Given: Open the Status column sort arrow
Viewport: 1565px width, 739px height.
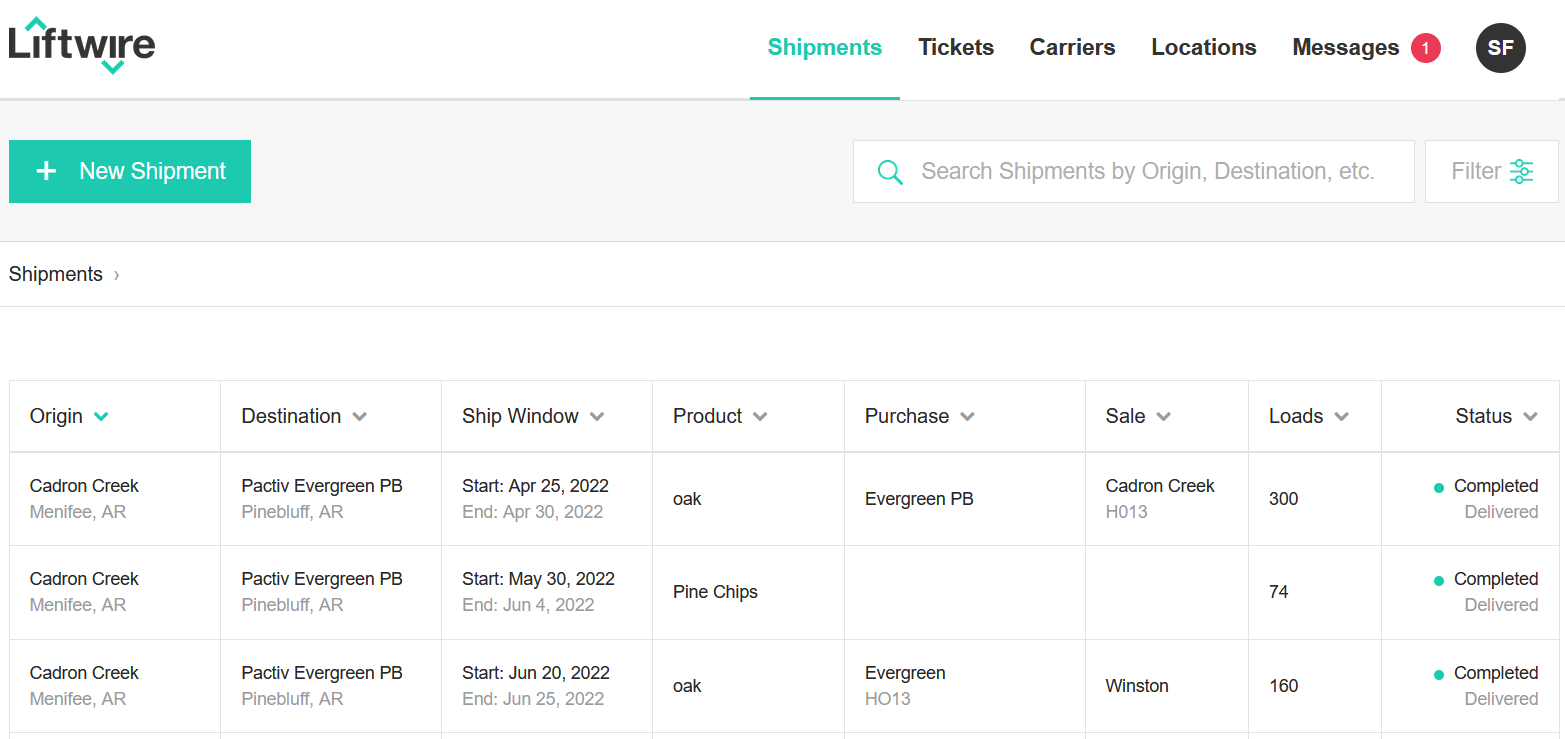Looking at the screenshot, I should (1530, 417).
